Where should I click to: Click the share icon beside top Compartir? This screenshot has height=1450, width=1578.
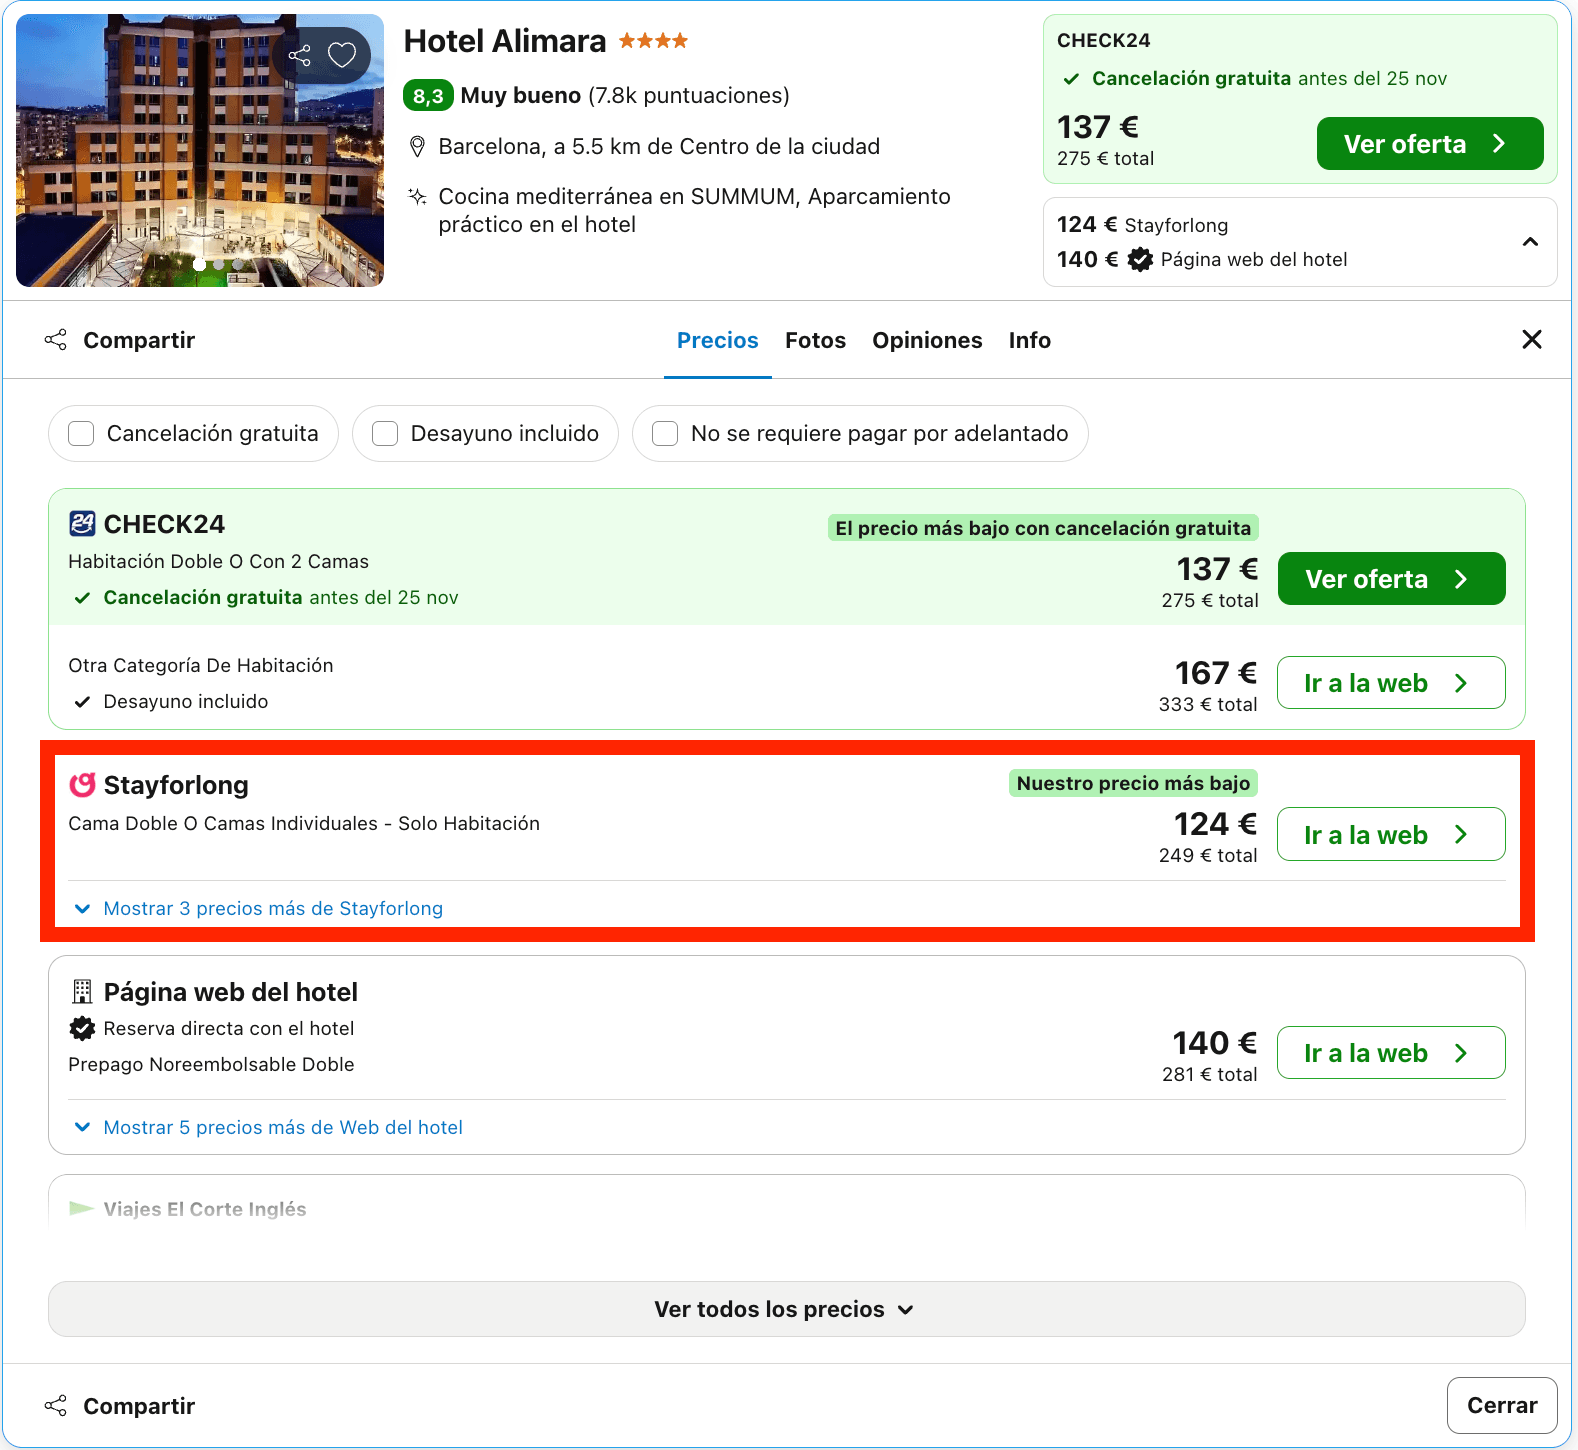tap(56, 340)
